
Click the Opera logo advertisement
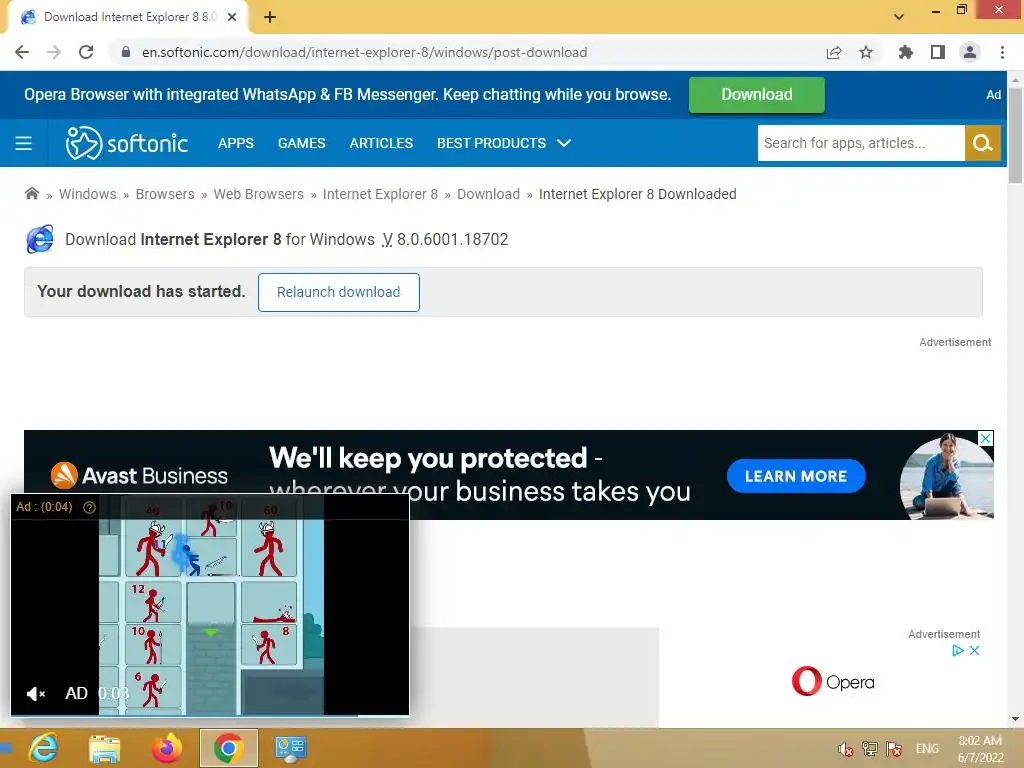click(x=833, y=681)
